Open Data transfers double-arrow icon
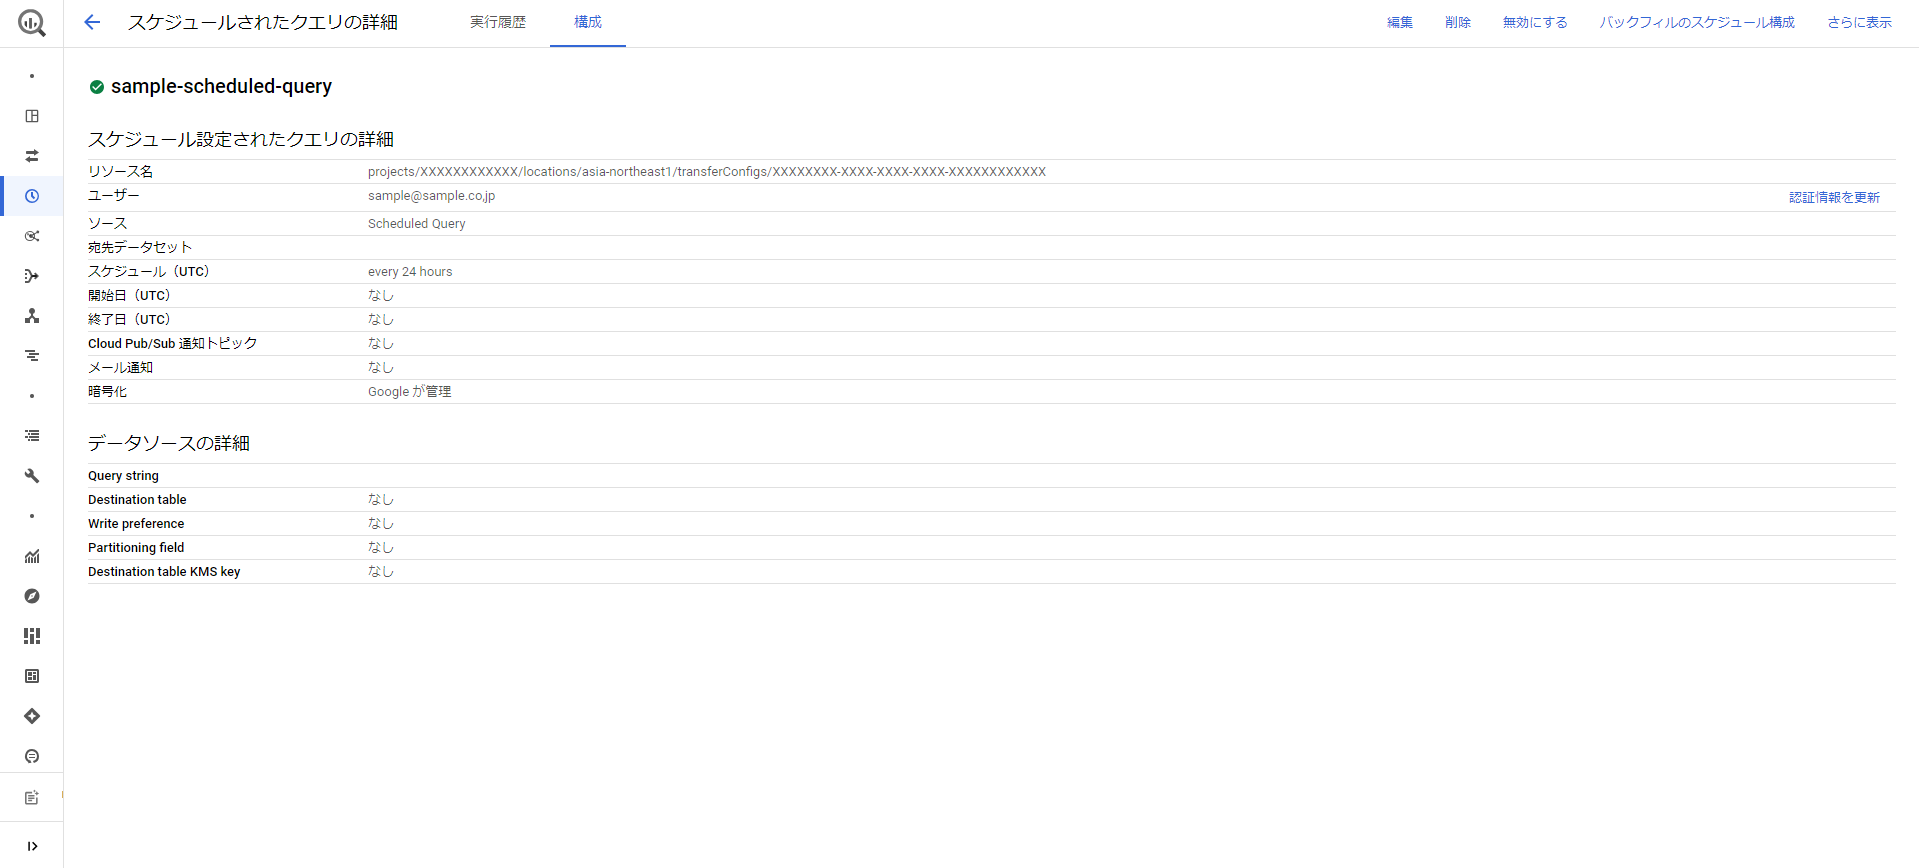 coord(32,156)
